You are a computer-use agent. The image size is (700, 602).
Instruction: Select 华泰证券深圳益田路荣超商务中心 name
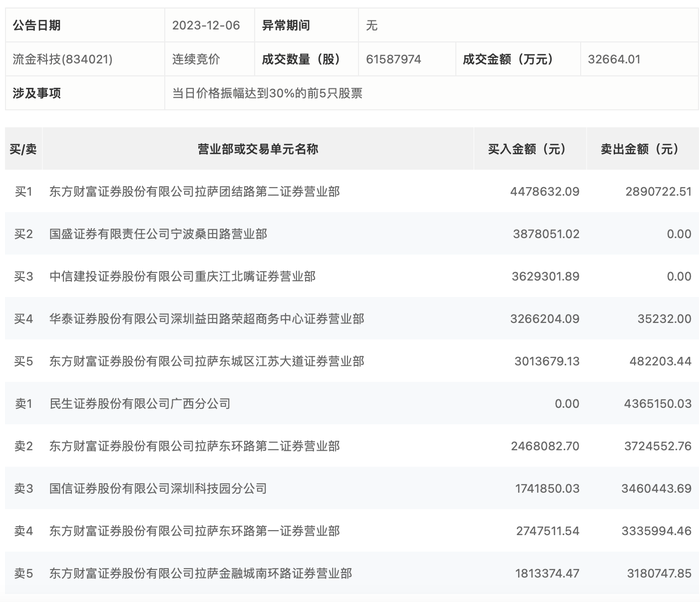click(207, 319)
